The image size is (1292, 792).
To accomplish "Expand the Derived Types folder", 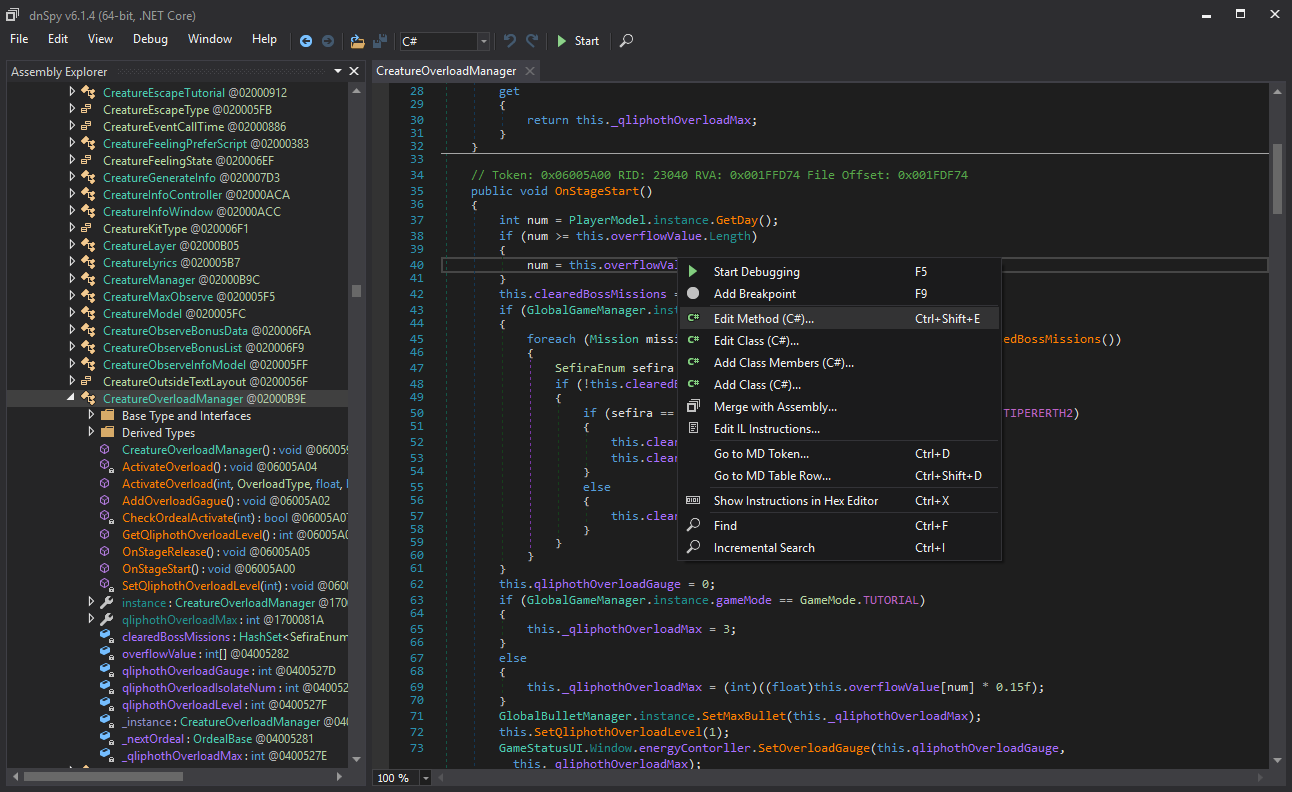I will 92,432.
